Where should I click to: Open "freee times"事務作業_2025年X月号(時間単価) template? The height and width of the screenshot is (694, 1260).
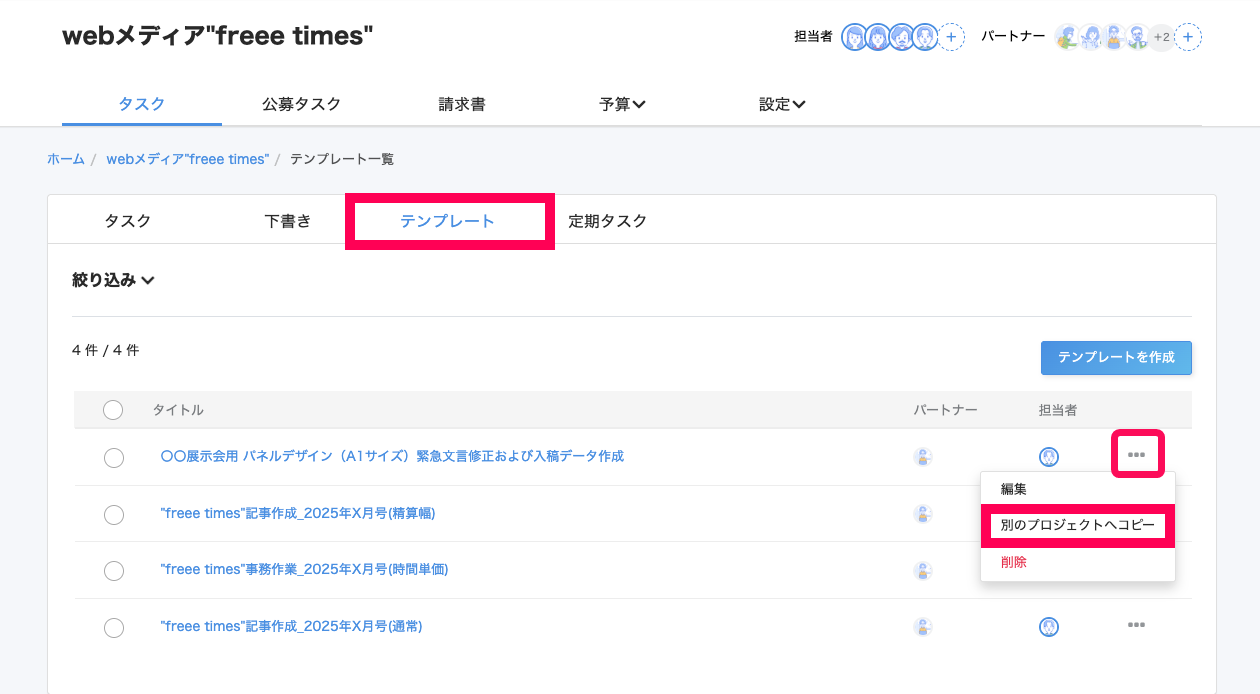(x=304, y=569)
